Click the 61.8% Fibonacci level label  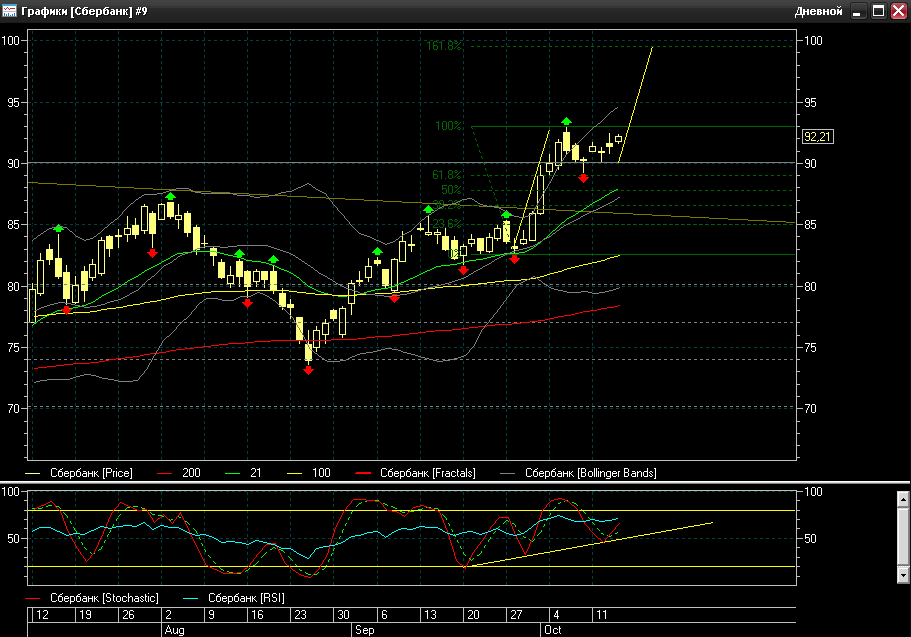click(x=447, y=175)
